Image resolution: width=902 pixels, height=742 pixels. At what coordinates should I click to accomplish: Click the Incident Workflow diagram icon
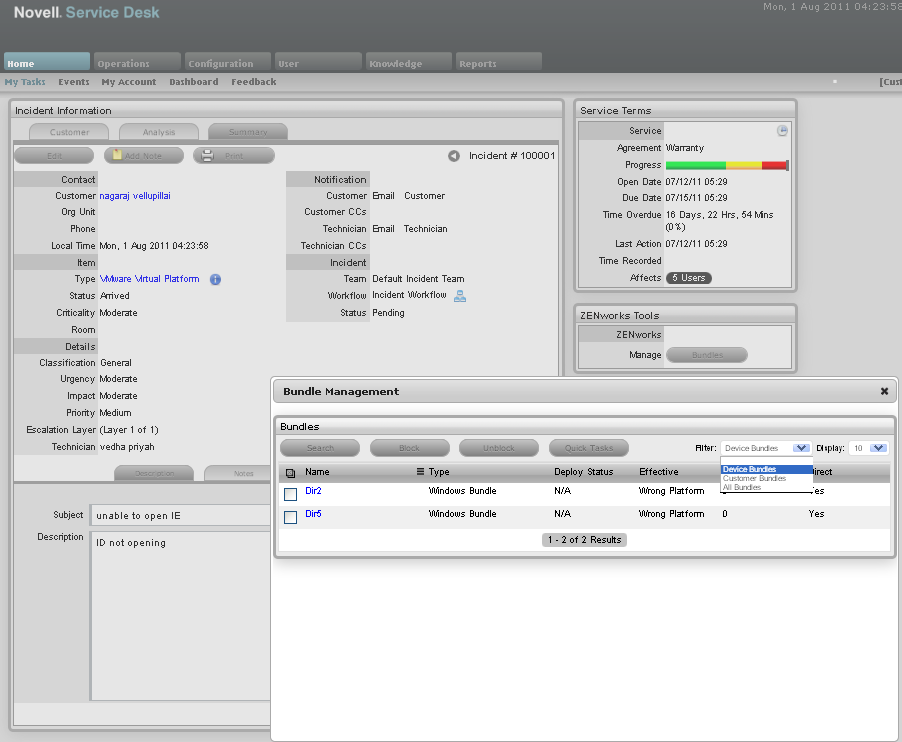click(x=460, y=296)
